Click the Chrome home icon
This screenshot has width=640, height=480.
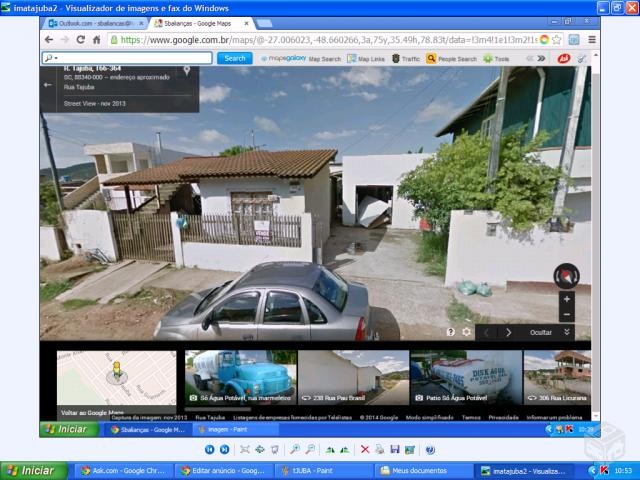pyautogui.click(x=96, y=40)
